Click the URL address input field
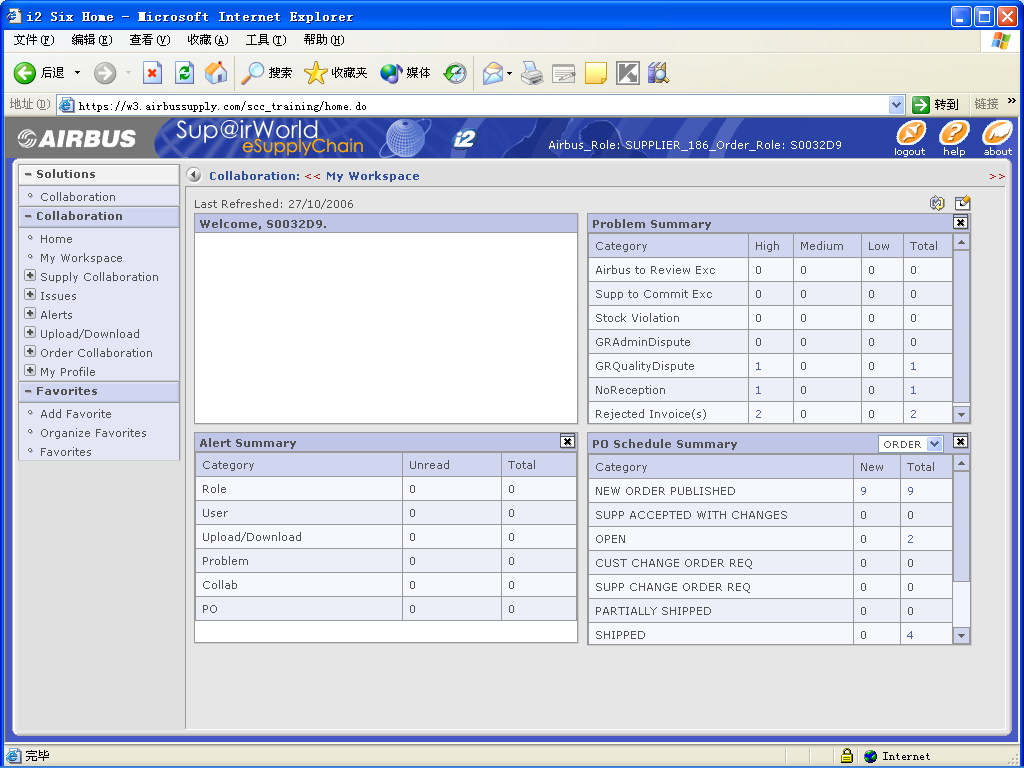Viewport: 1024px width, 768px height. [x=482, y=106]
